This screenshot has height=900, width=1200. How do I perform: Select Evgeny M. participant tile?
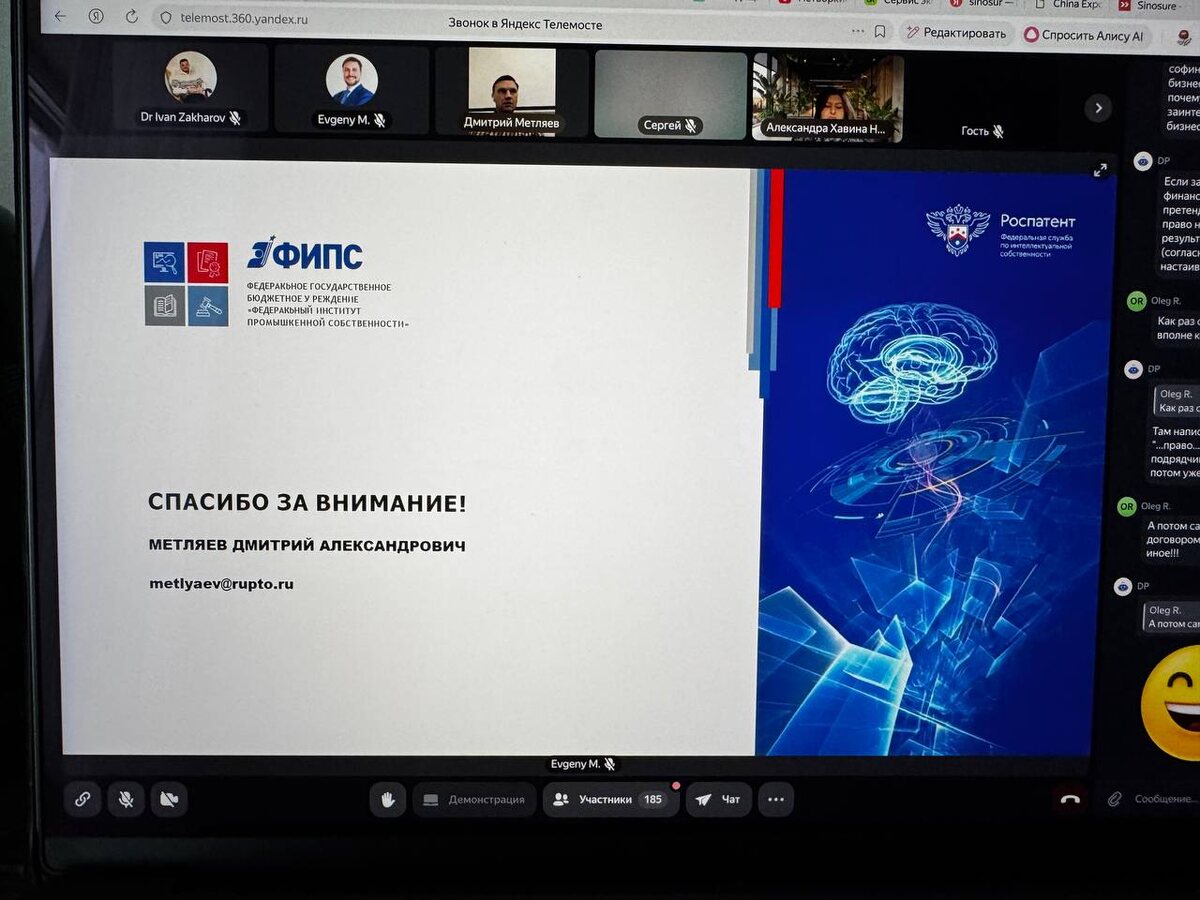351,90
